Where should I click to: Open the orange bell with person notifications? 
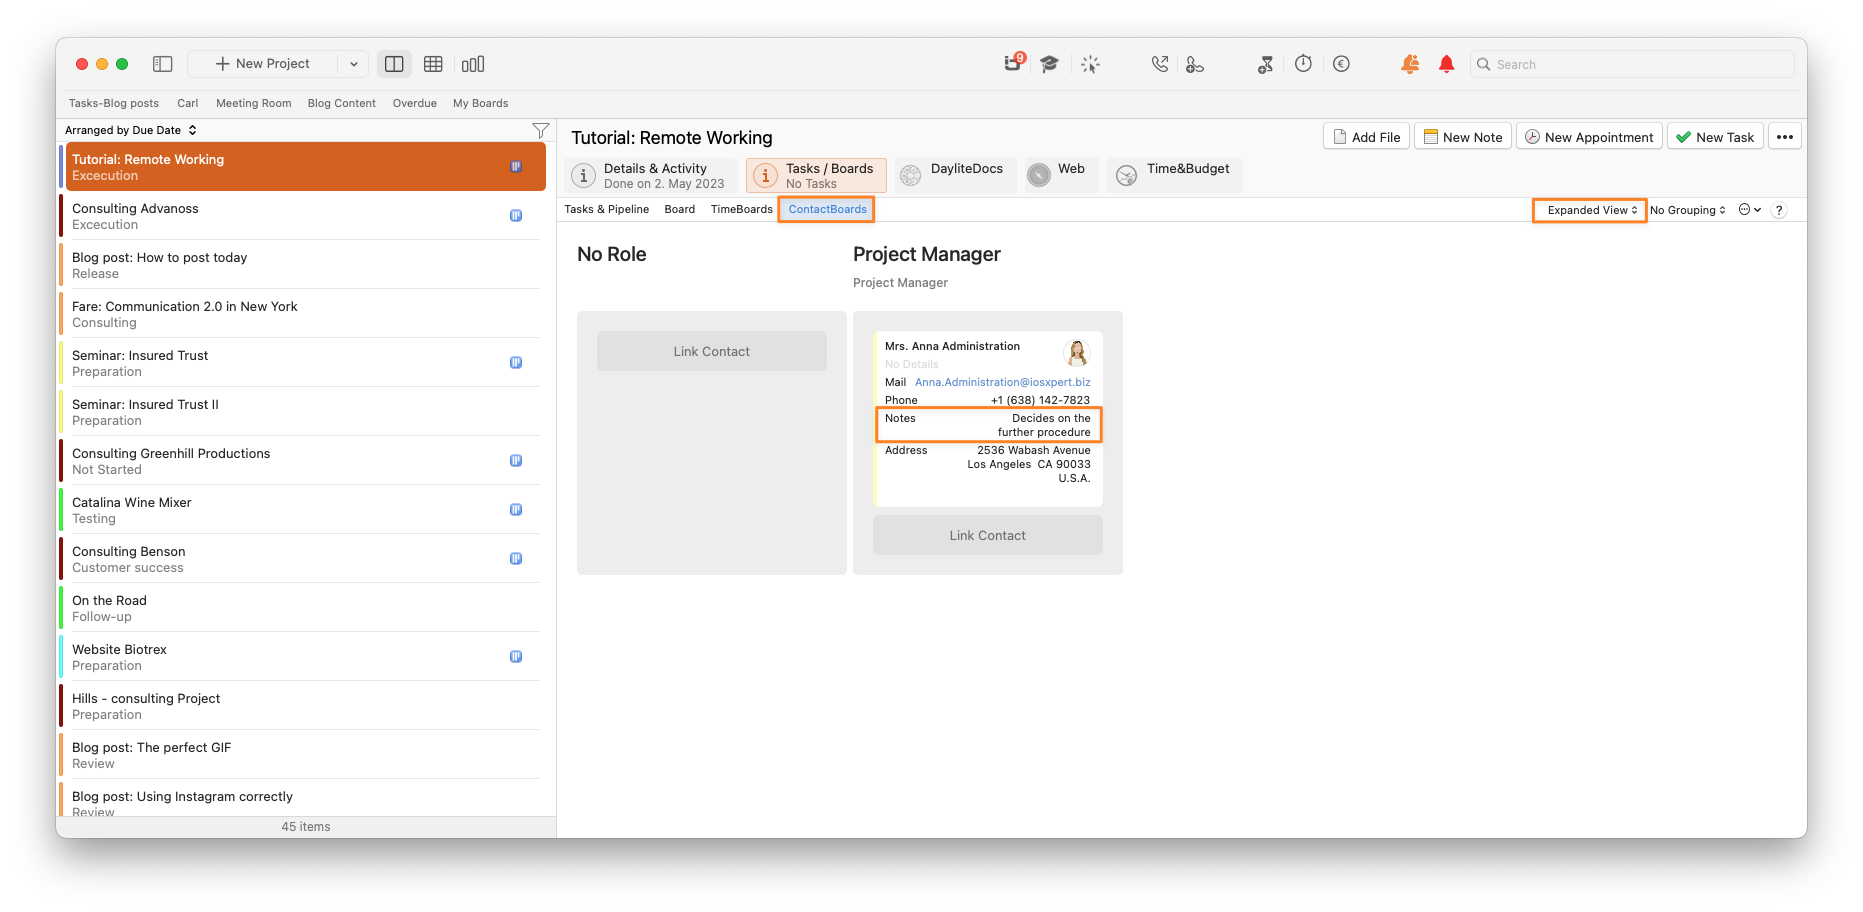pyautogui.click(x=1410, y=64)
